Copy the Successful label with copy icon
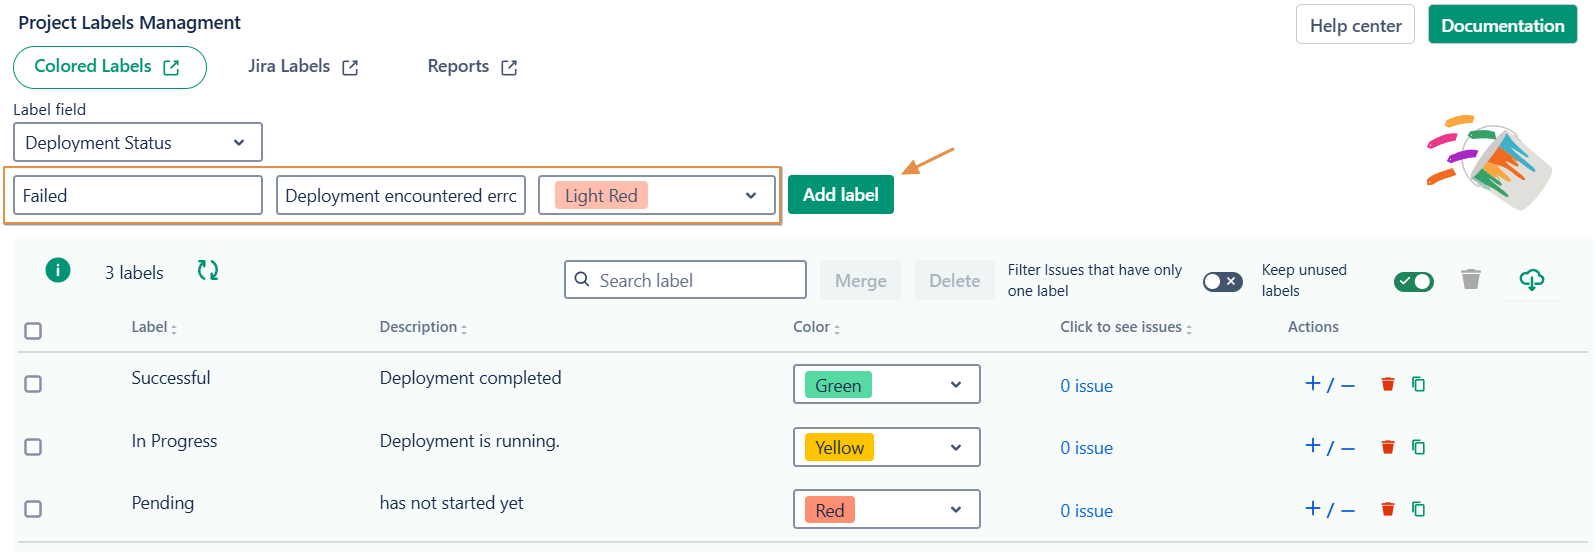 1418,384
